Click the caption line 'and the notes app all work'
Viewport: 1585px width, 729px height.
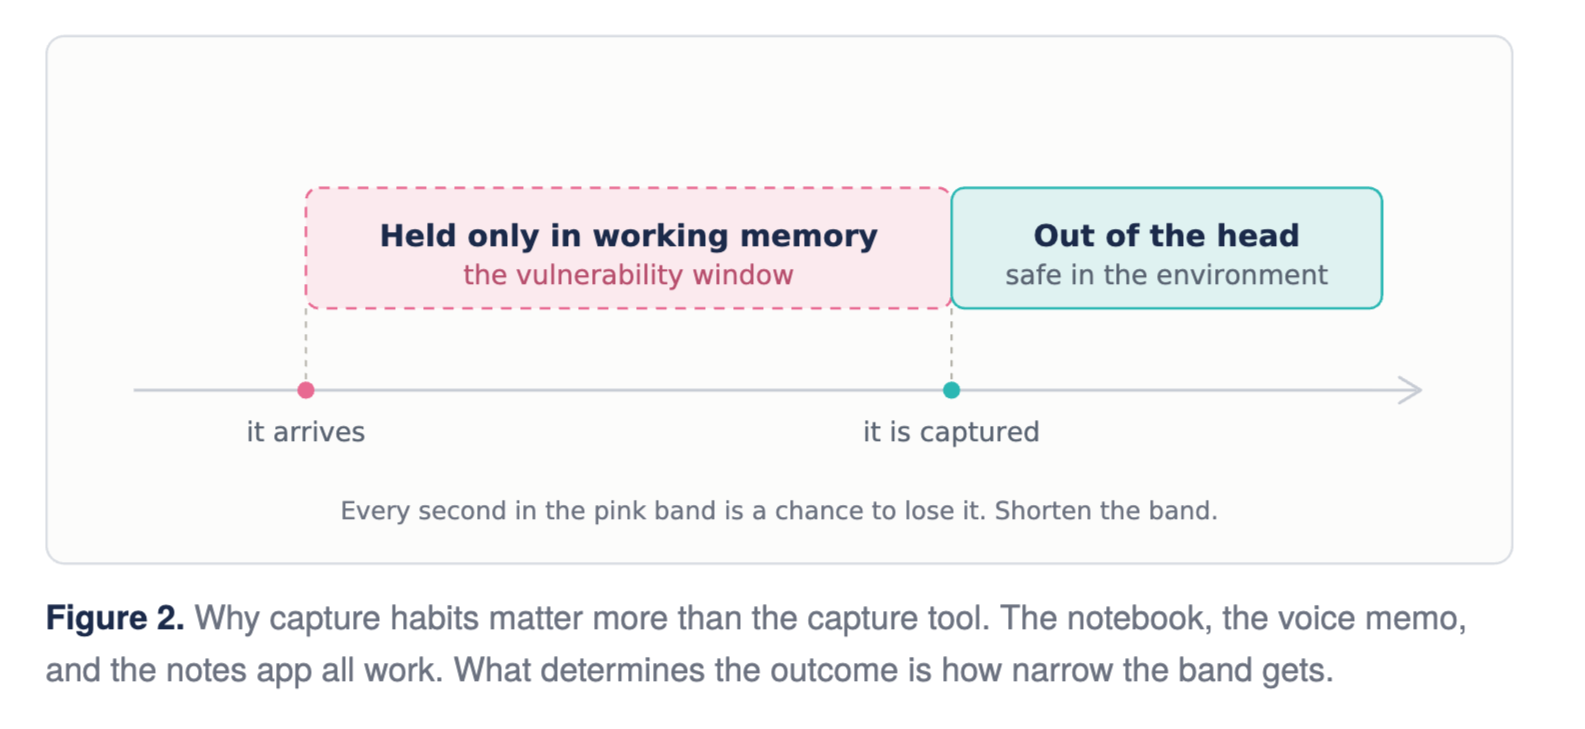tap(244, 670)
